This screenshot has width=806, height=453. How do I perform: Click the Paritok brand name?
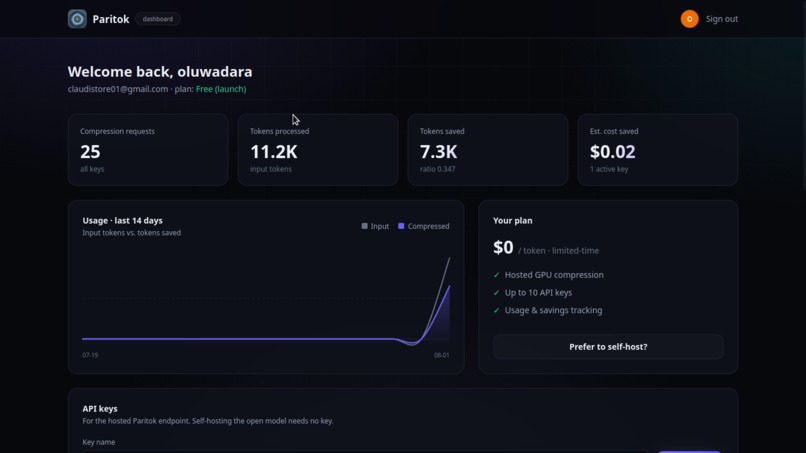[111, 19]
